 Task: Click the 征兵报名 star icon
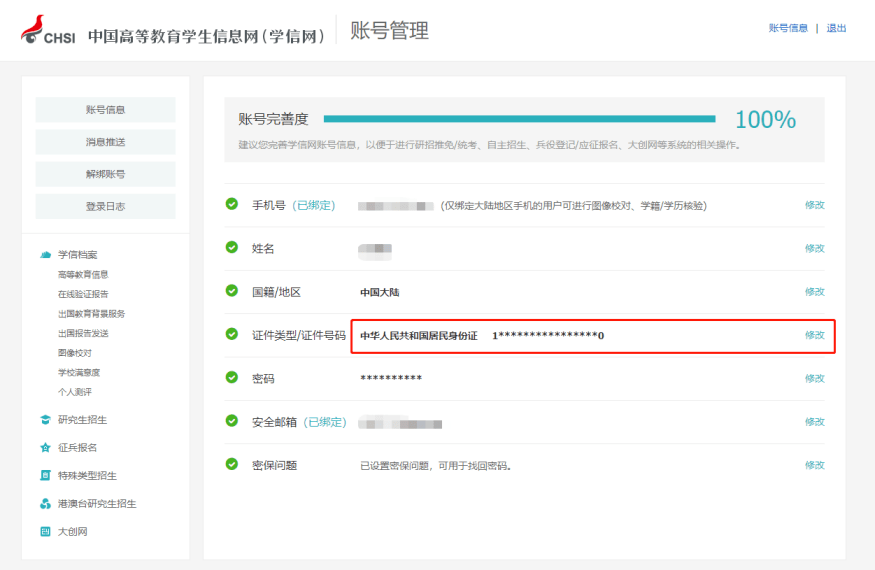(45, 448)
